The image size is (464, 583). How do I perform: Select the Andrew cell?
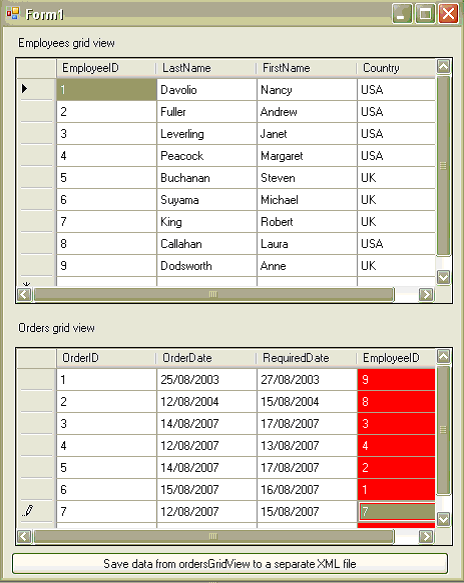[307, 112]
